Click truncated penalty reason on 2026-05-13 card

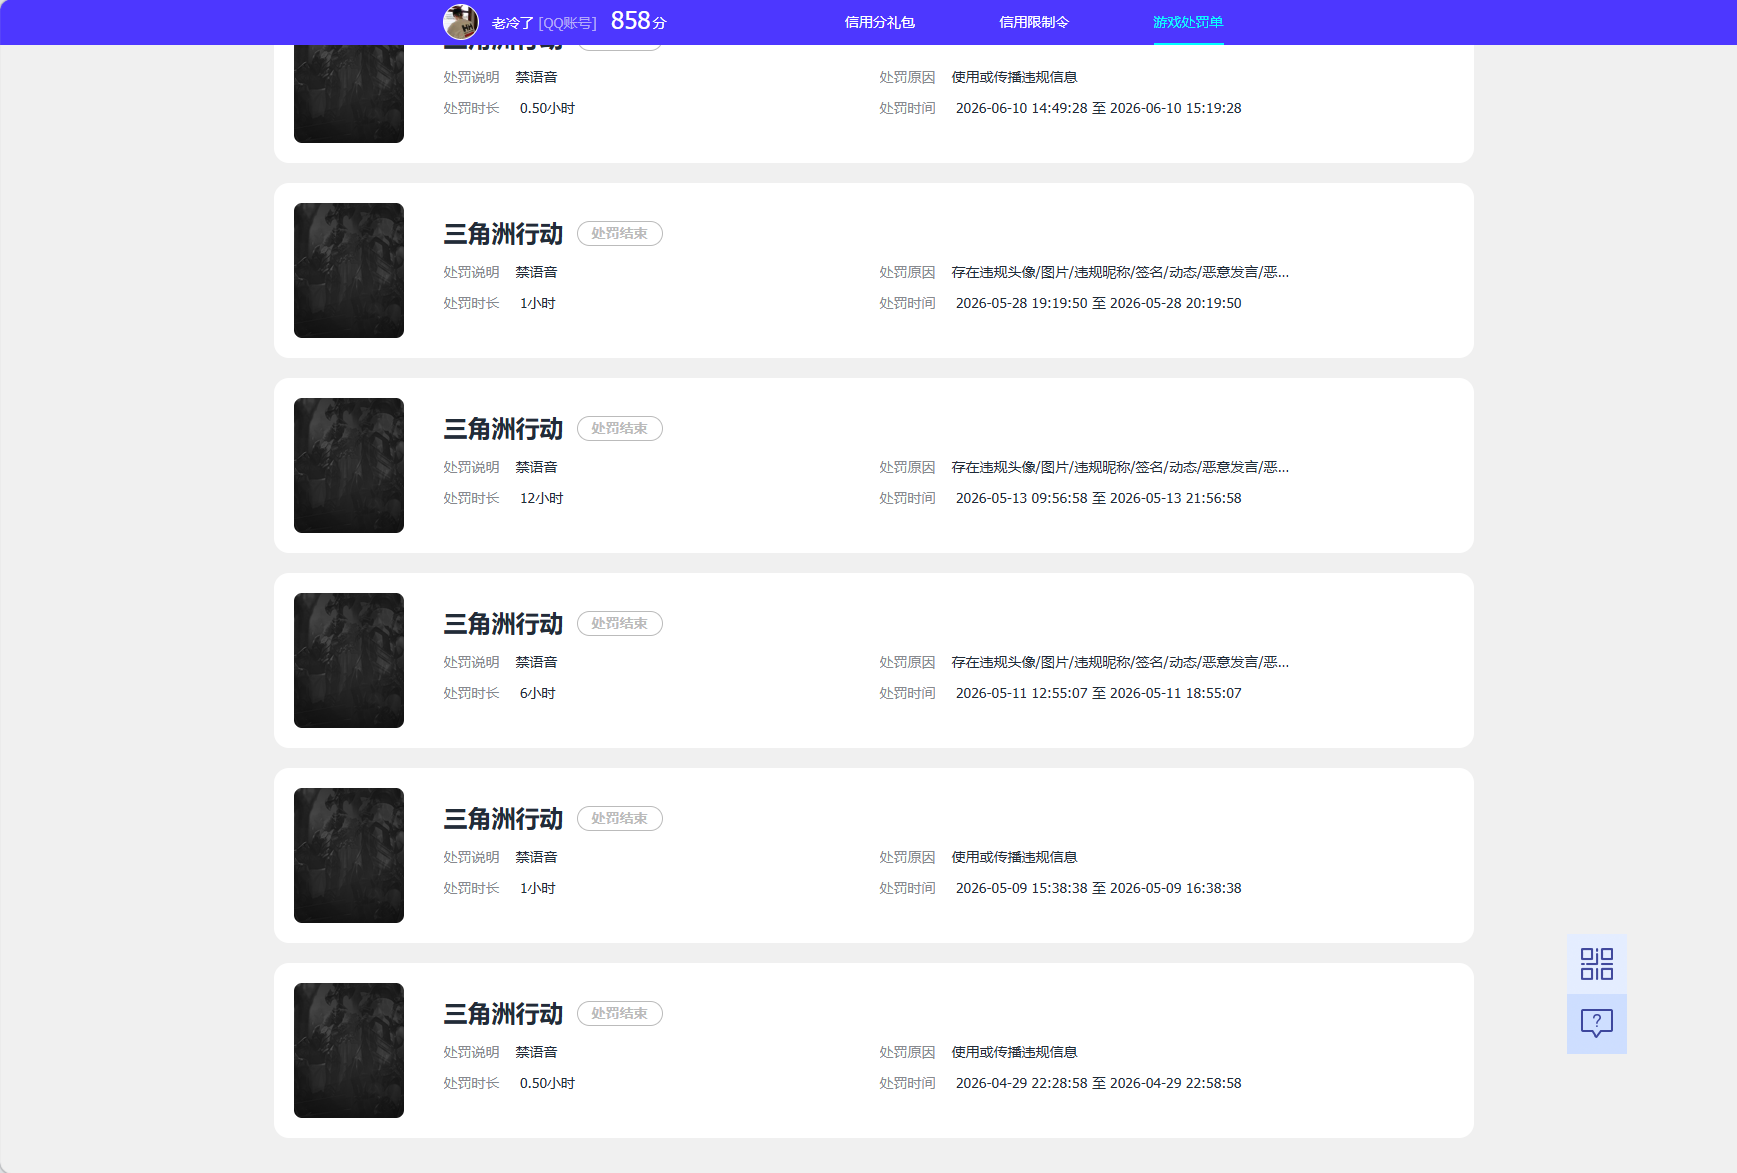(1120, 467)
